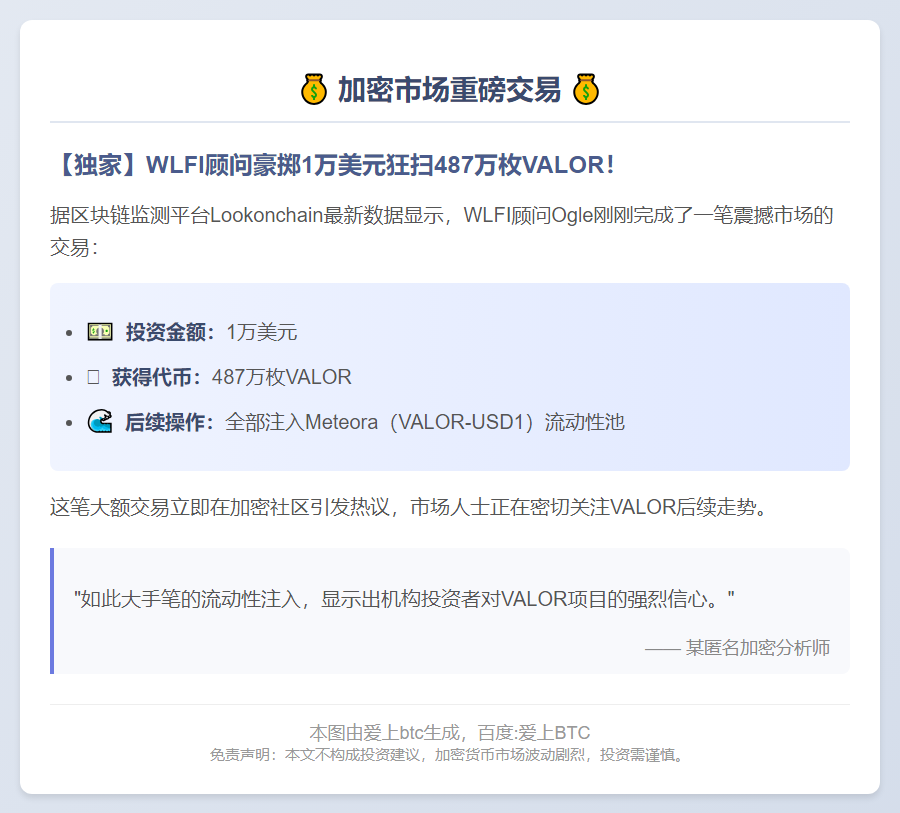The width and height of the screenshot is (900, 813).
Task: Click the wave emoji beside 后续操作
Action: (99, 420)
